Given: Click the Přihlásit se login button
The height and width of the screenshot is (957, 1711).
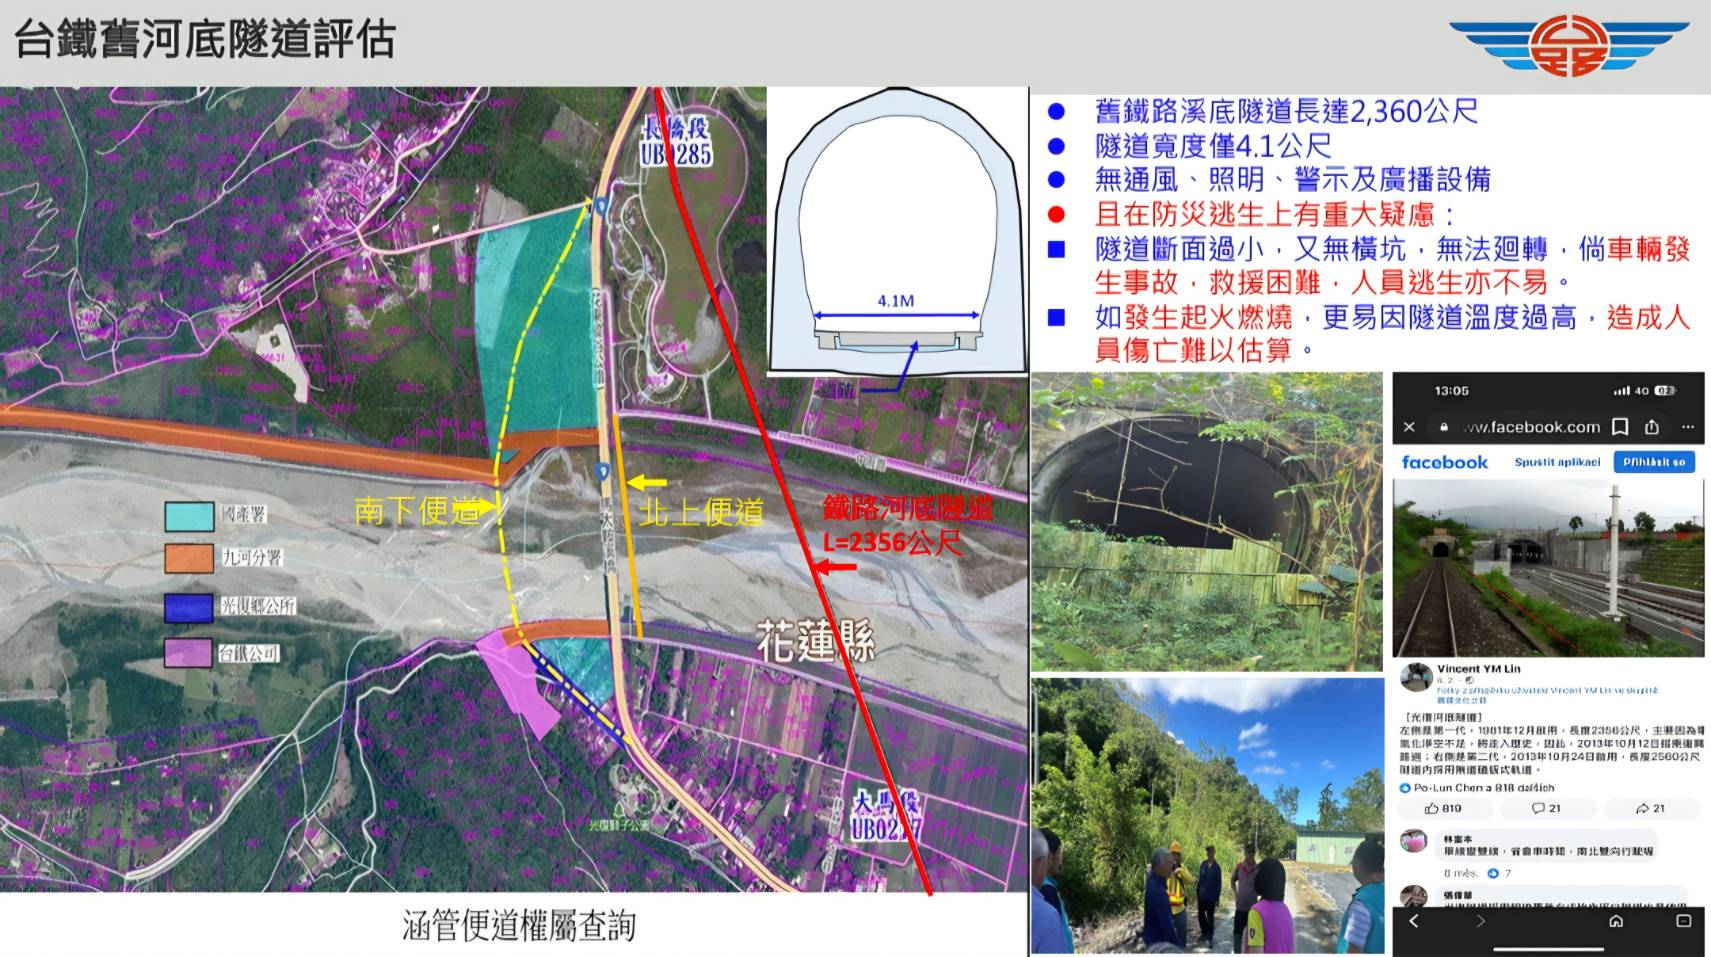Looking at the screenshot, I should tap(1654, 462).
